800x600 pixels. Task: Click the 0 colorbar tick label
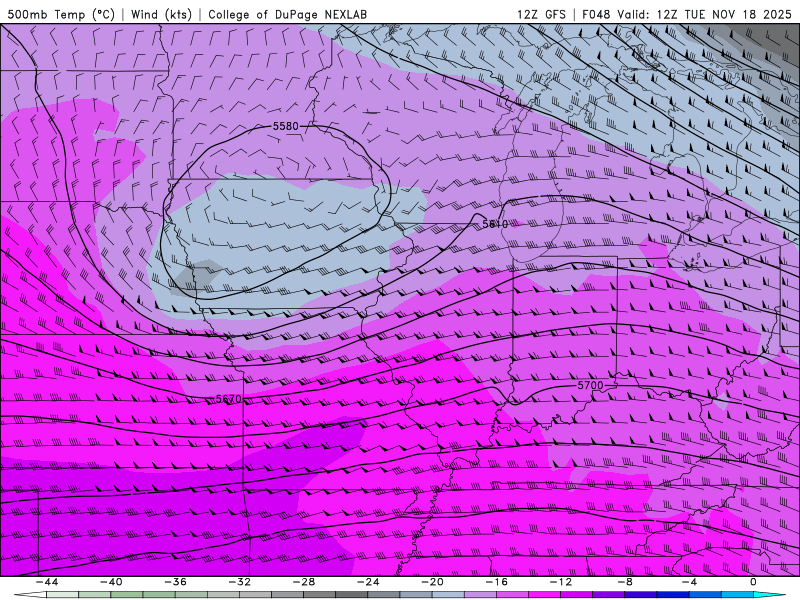(x=753, y=582)
